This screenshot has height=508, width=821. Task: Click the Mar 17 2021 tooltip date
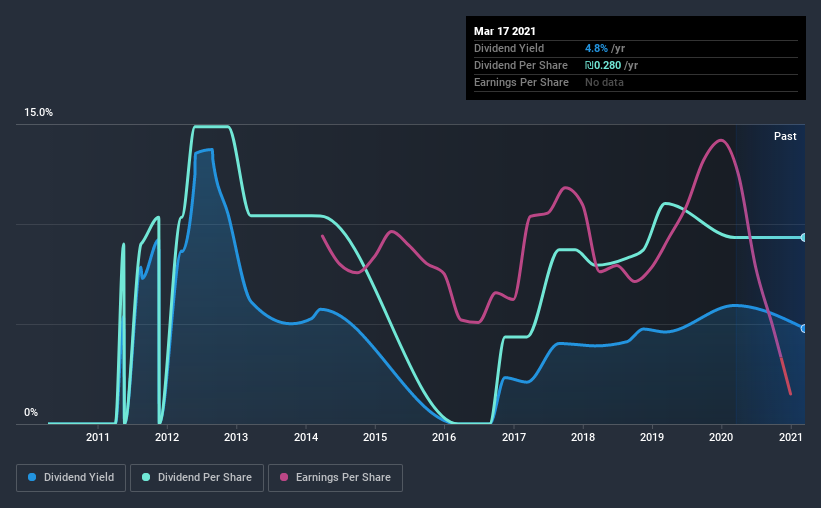coord(505,31)
